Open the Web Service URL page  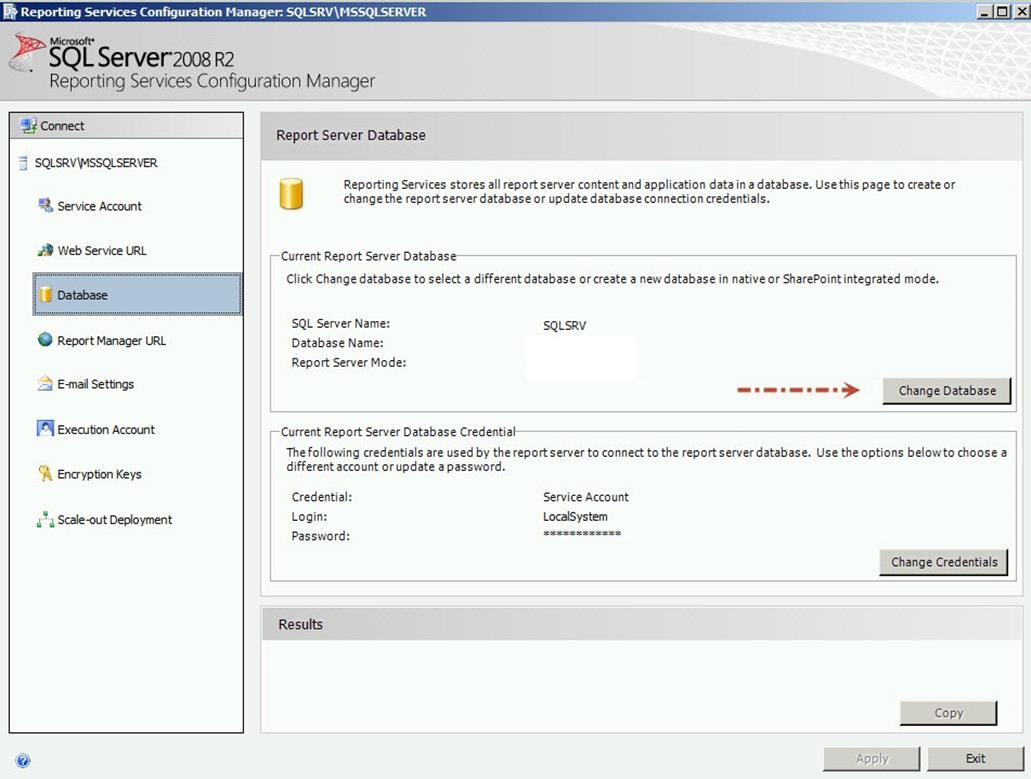102,250
